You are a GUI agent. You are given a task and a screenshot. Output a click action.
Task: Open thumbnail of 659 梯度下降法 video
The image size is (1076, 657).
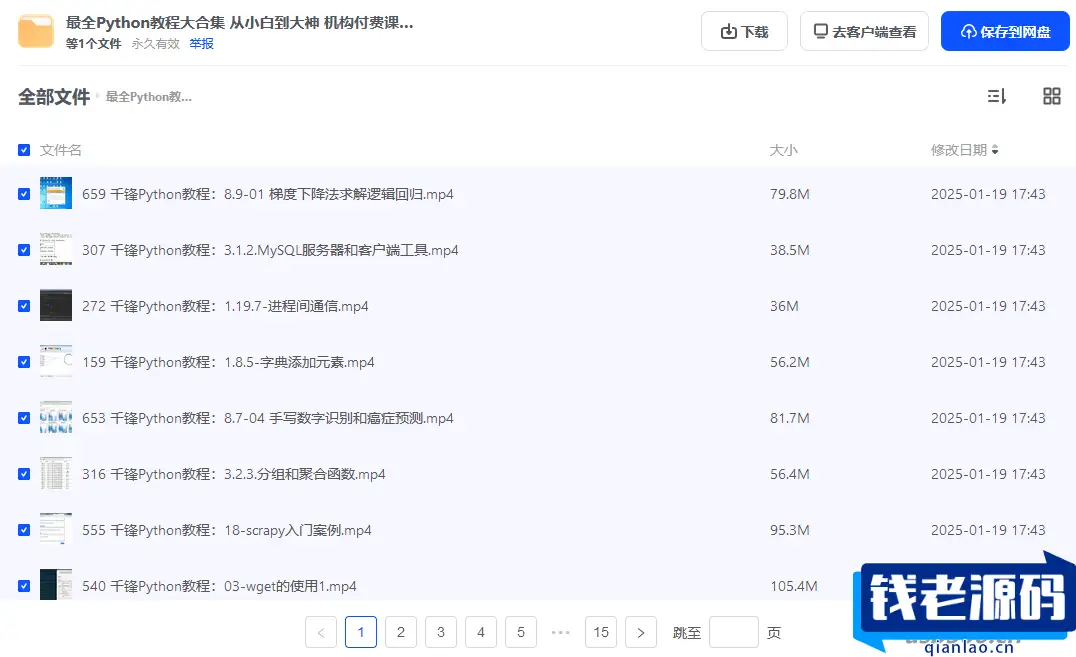[56, 194]
